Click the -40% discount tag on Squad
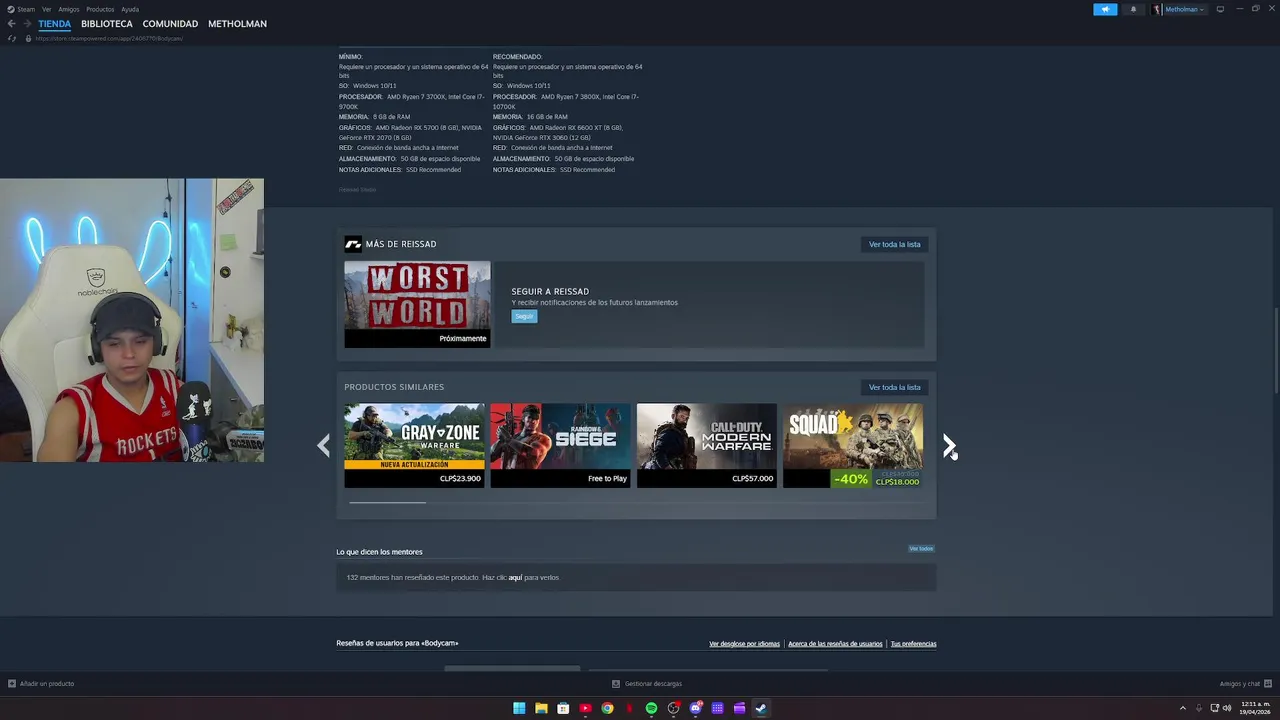The height and width of the screenshot is (720, 1280). (x=851, y=479)
